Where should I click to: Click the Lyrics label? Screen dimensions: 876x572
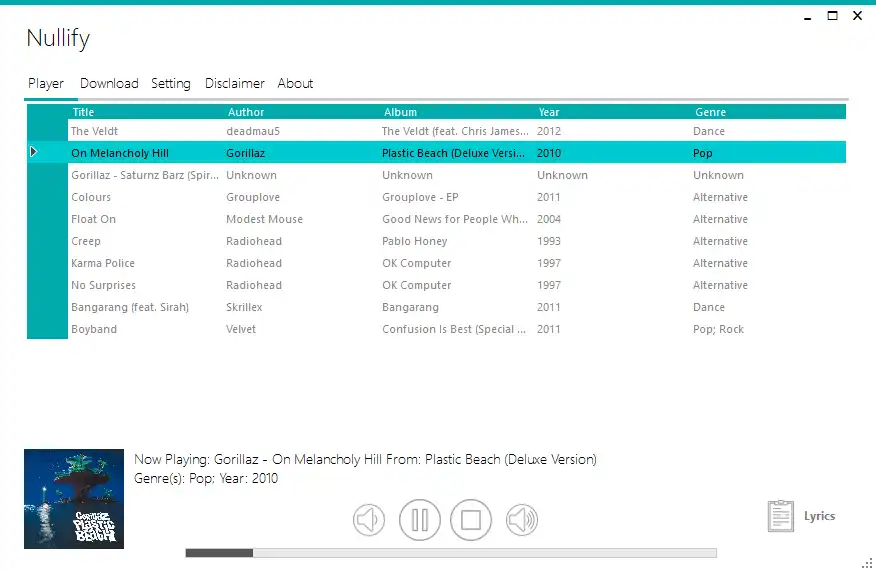pyautogui.click(x=819, y=516)
